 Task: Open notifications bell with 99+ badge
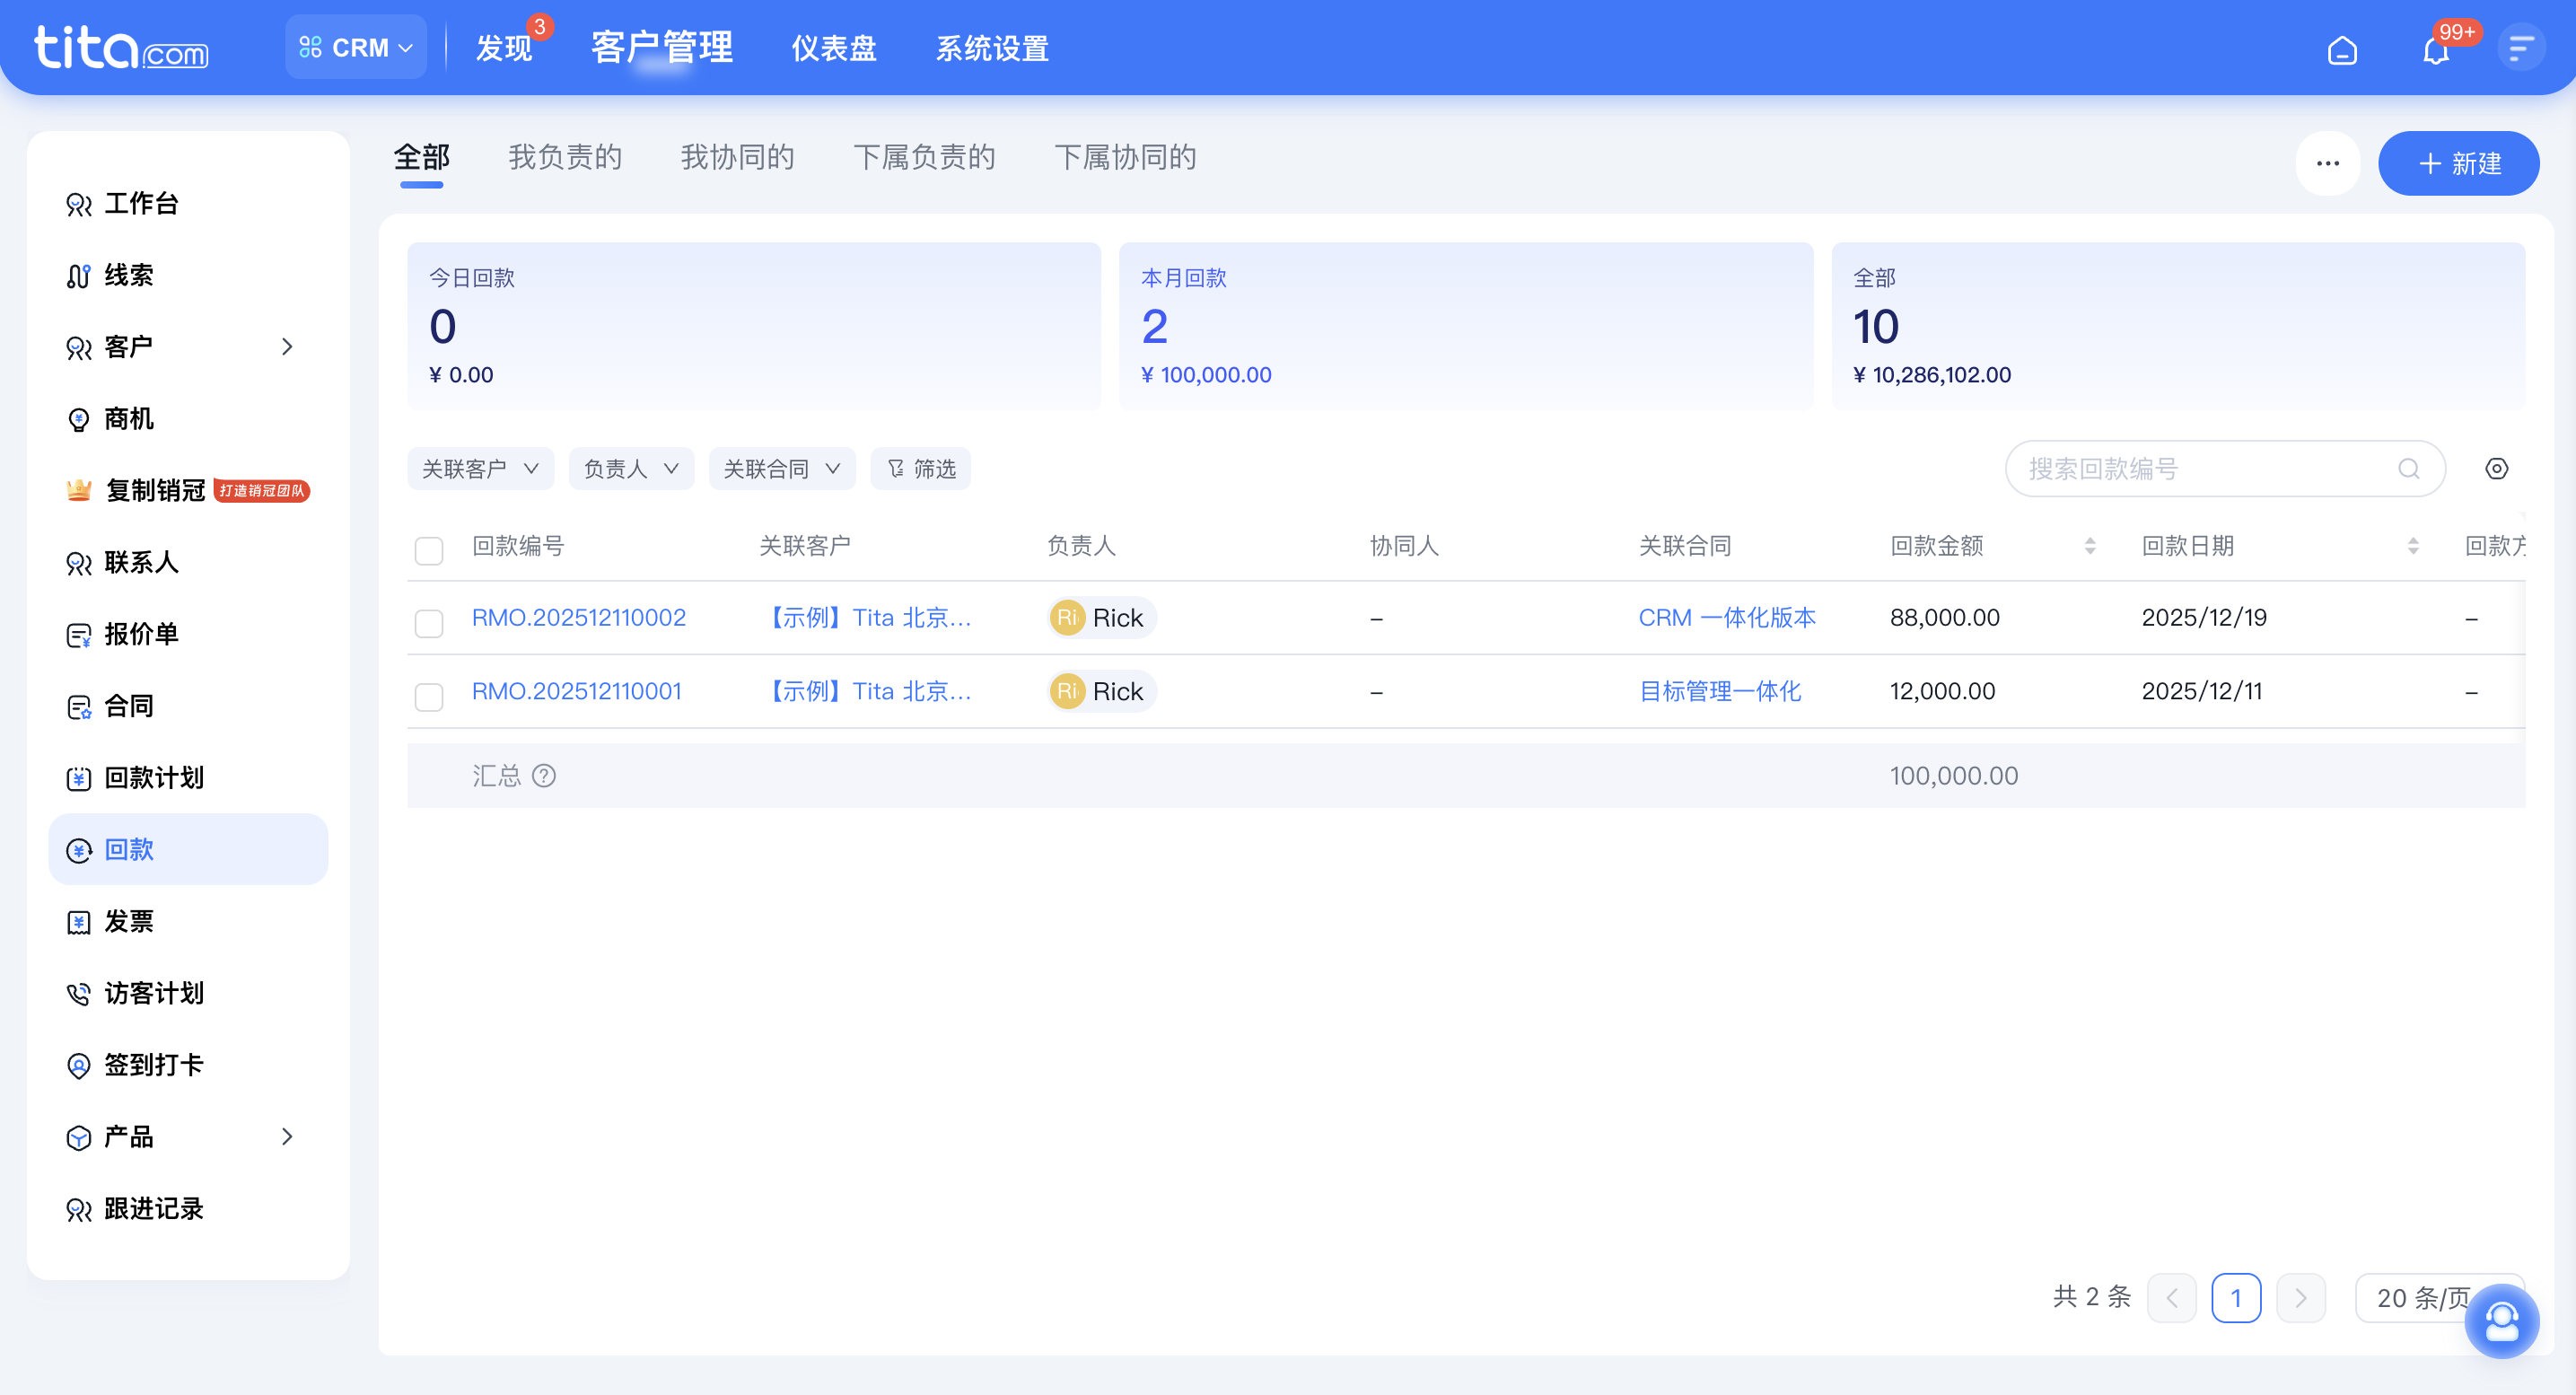click(x=2437, y=49)
